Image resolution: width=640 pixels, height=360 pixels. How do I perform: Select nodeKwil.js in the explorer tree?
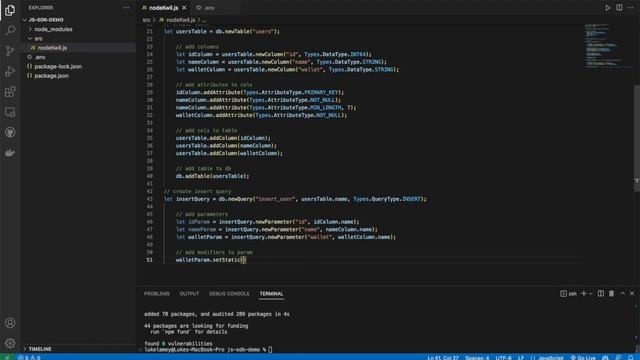[x=52, y=48]
